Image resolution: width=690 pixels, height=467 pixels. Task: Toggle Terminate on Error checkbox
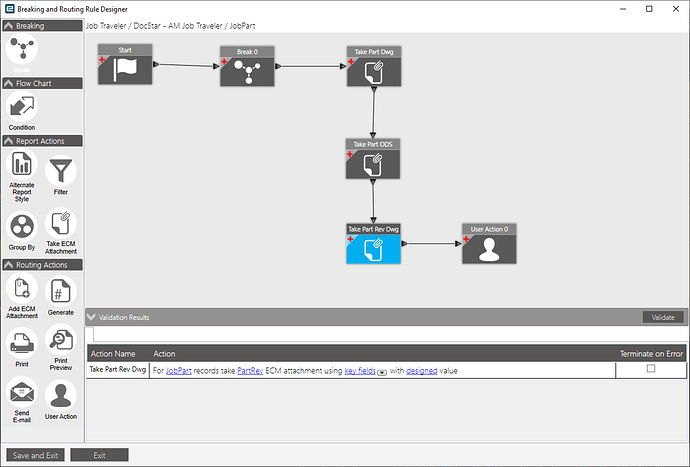[x=651, y=368]
